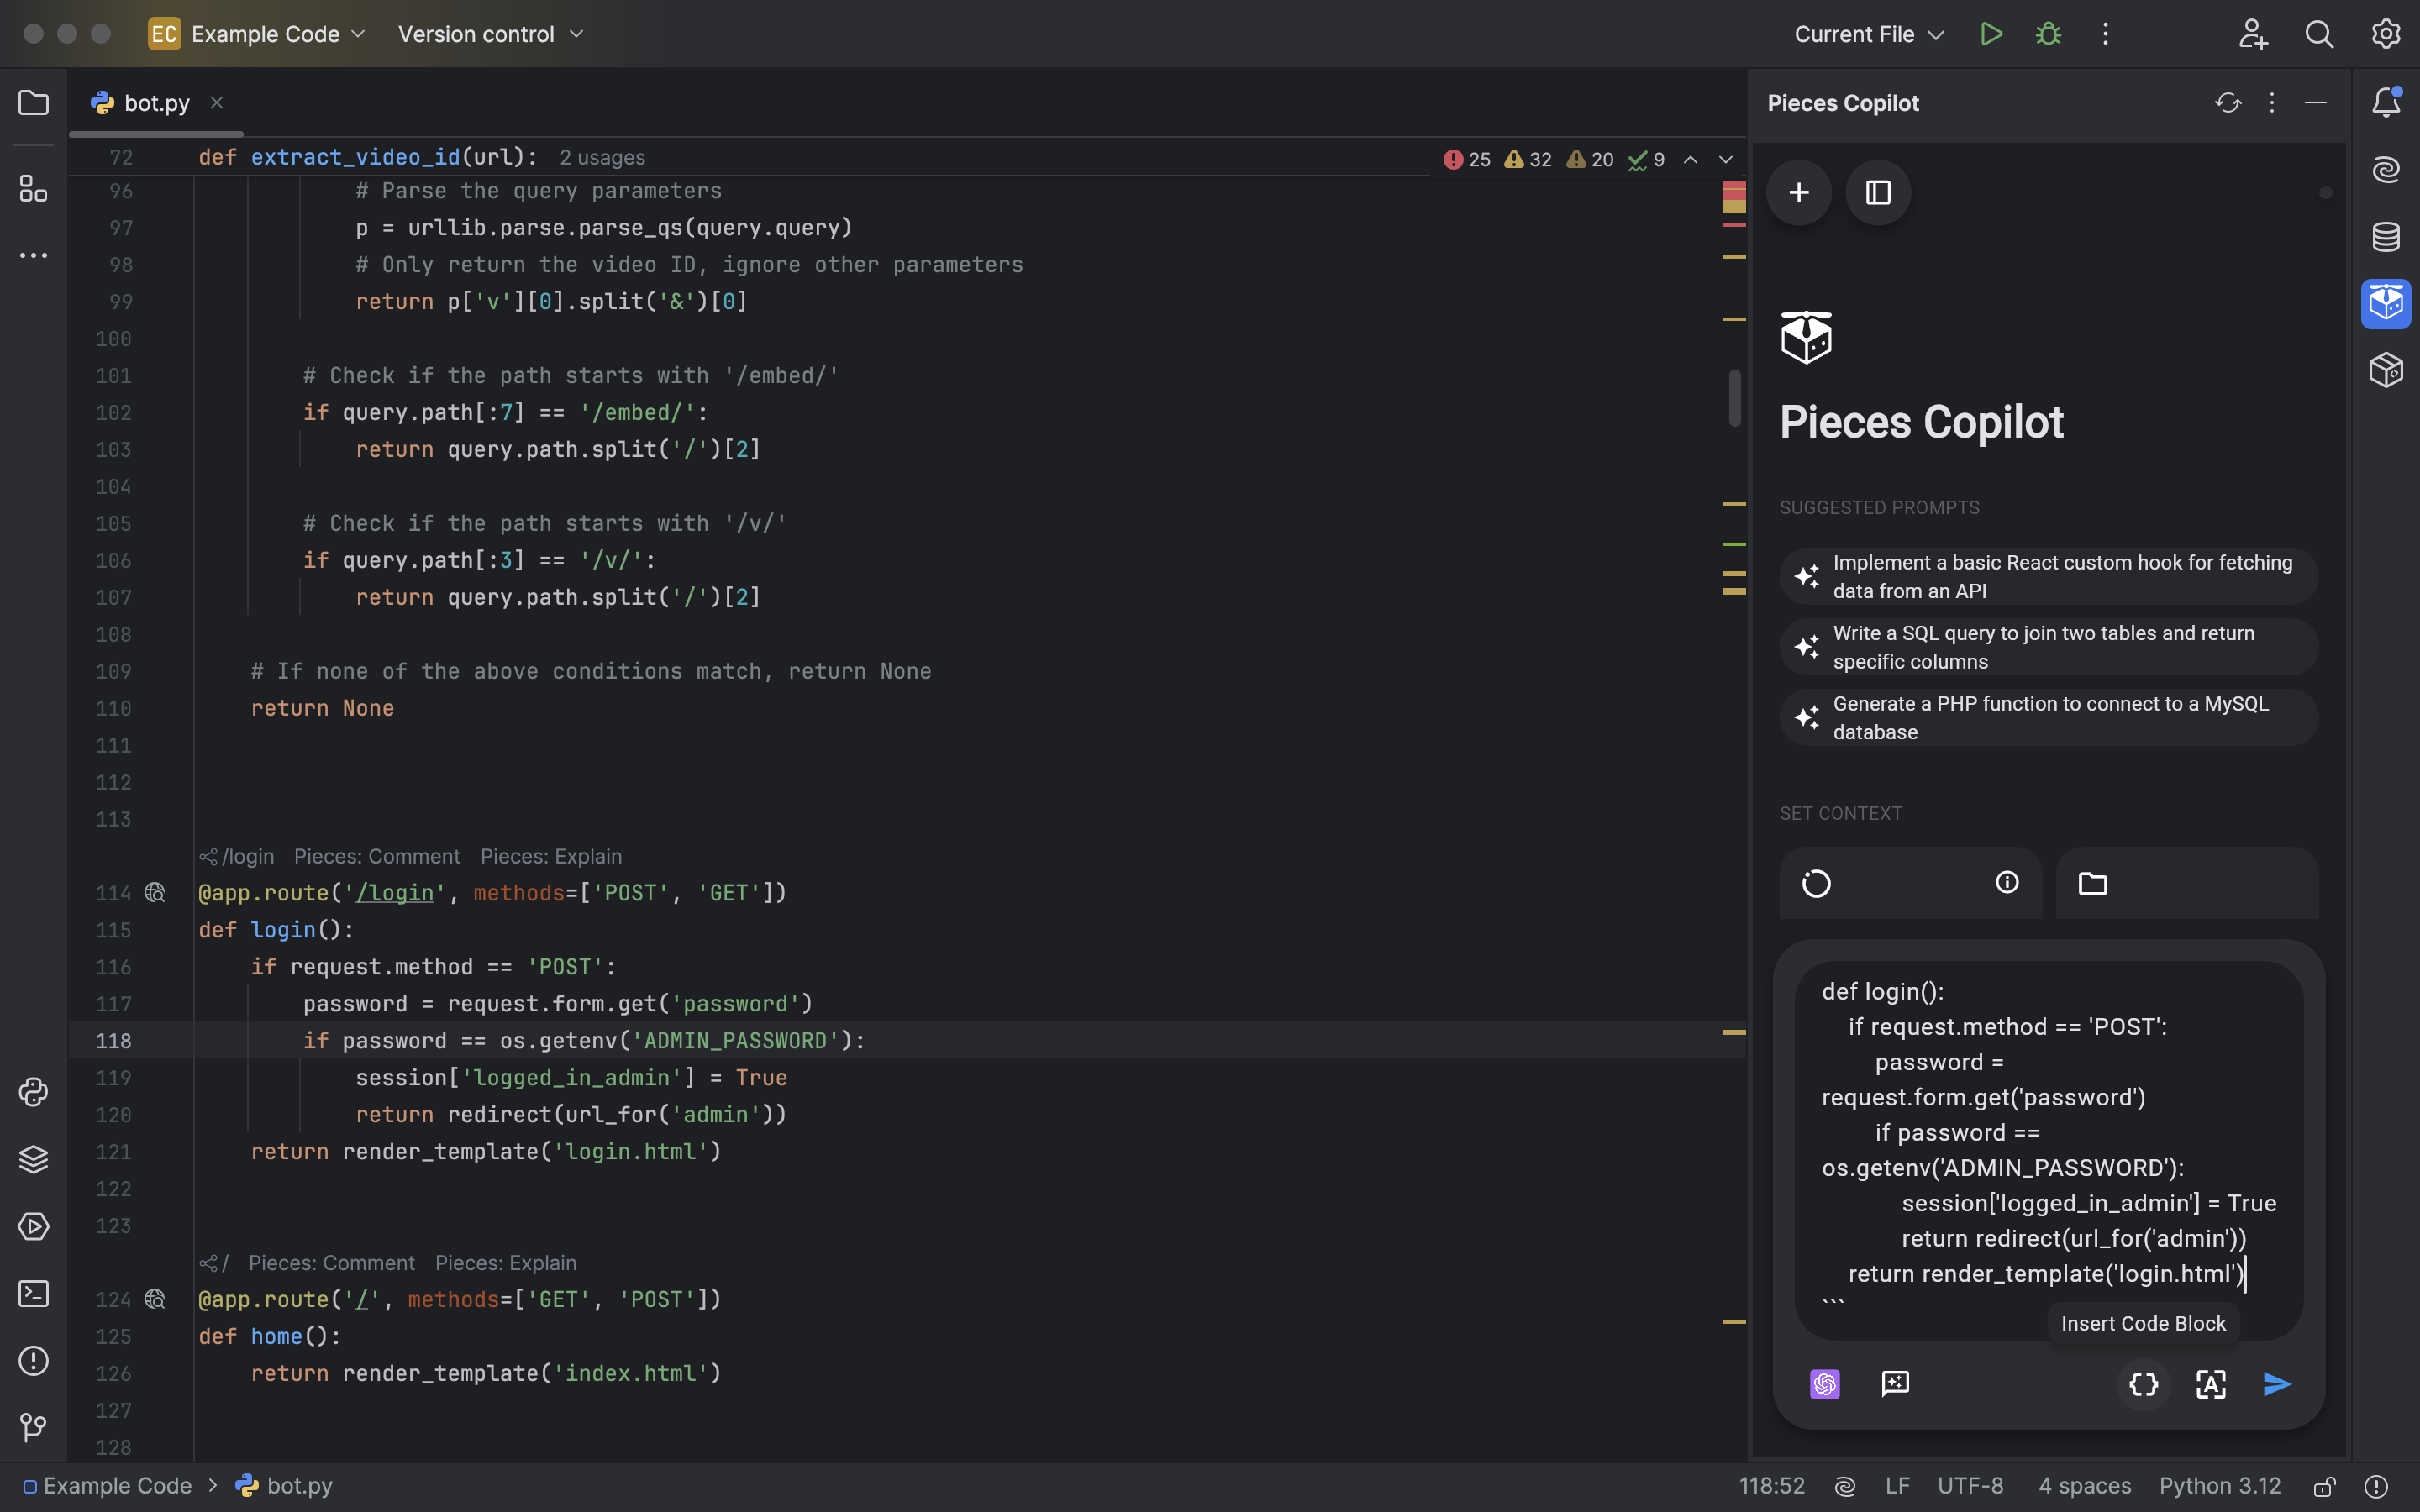Open Search Everywhere magnifier
The image size is (2420, 1512).
2319,34
